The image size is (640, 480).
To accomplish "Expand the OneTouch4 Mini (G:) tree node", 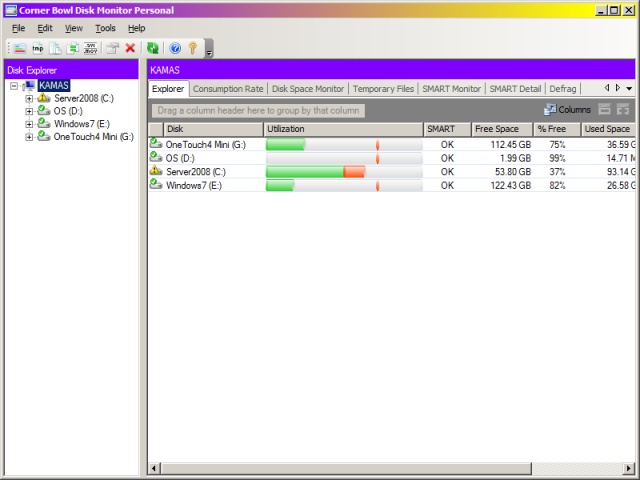I will click(29, 137).
